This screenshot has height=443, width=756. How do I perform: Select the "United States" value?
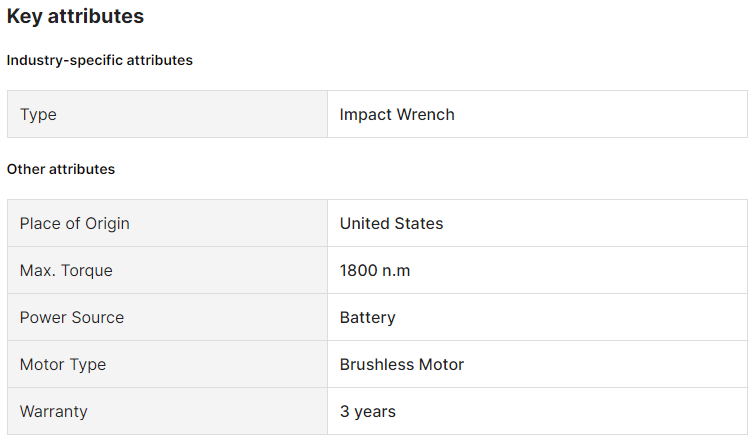click(x=391, y=224)
